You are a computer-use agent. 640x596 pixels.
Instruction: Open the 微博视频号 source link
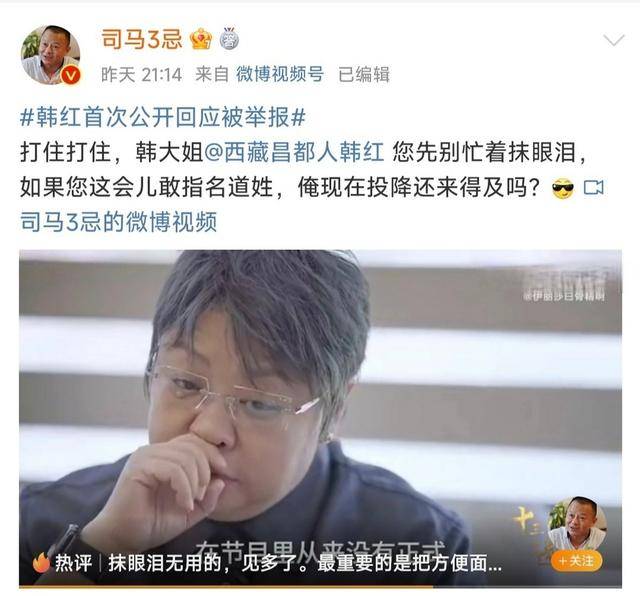point(280,74)
